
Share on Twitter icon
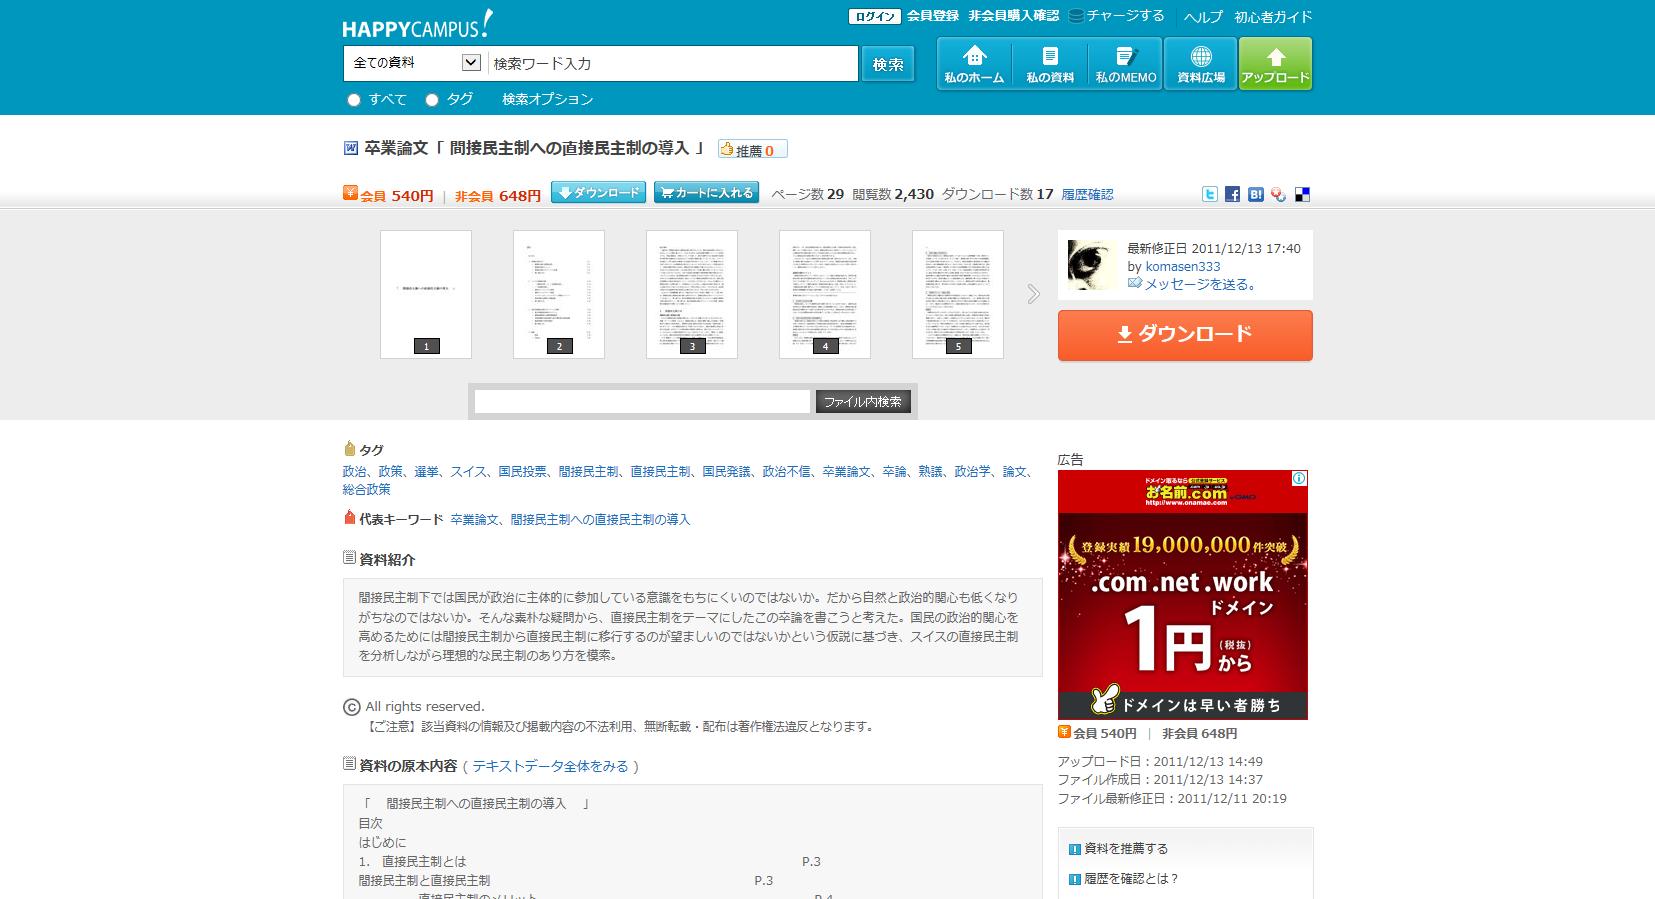[1210, 195]
